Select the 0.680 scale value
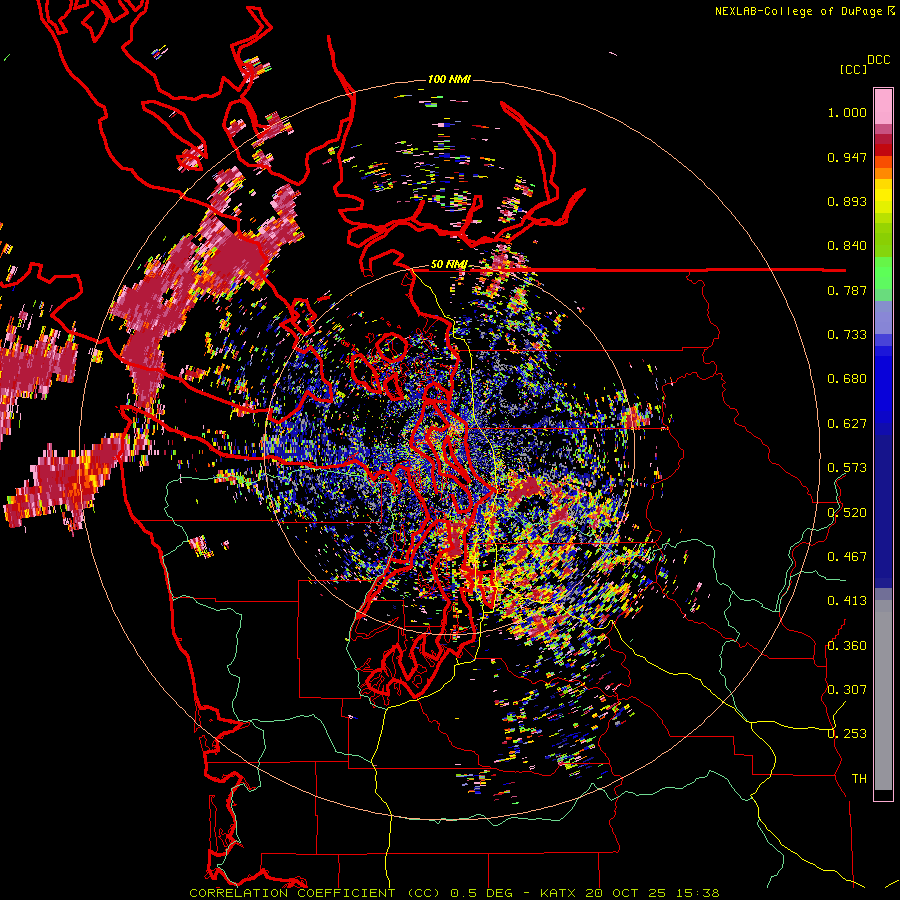Image resolution: width=900 pixels, height=900 pixels. click(x=847, y=379)
